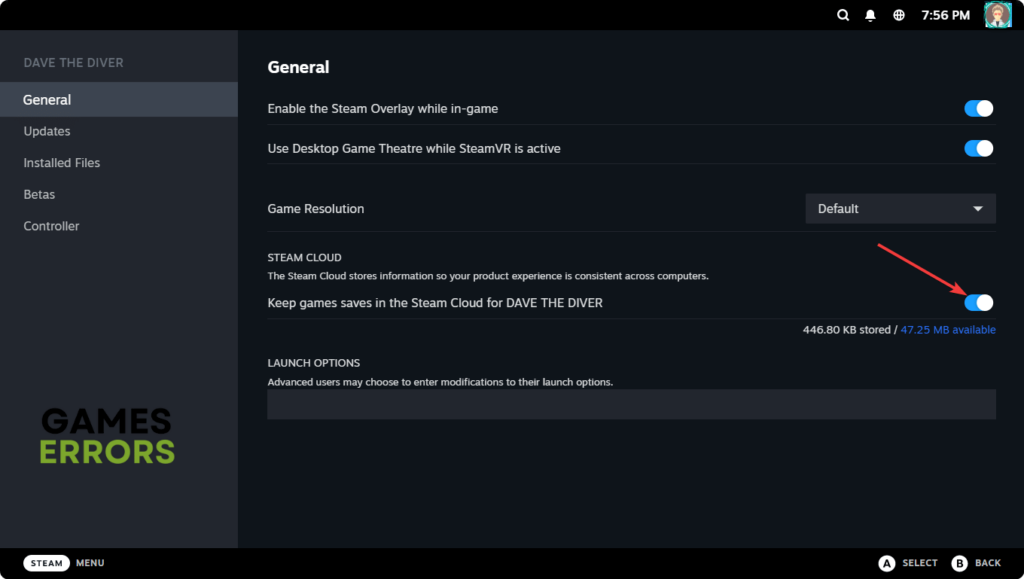Click the STEAM button at bottom left
1024x579 pixels.
44,562
